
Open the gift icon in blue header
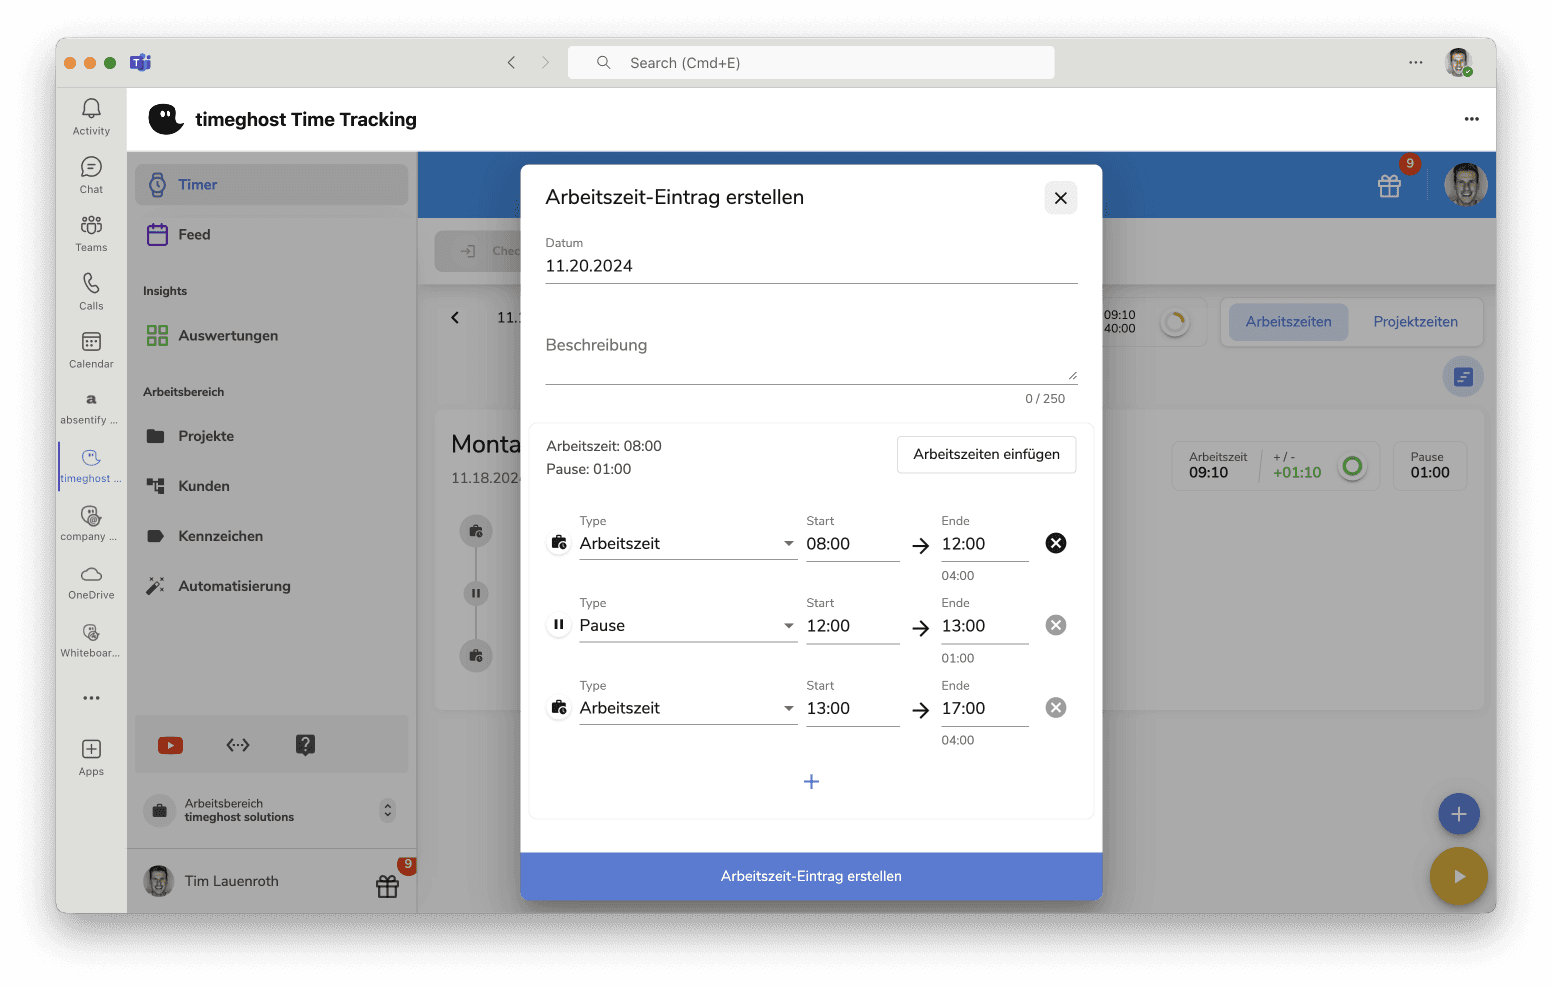coord(1389,186)
